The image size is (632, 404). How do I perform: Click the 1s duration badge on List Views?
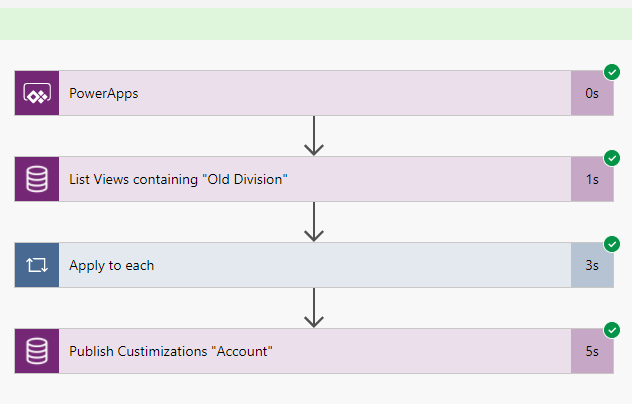tap(592, 180)
